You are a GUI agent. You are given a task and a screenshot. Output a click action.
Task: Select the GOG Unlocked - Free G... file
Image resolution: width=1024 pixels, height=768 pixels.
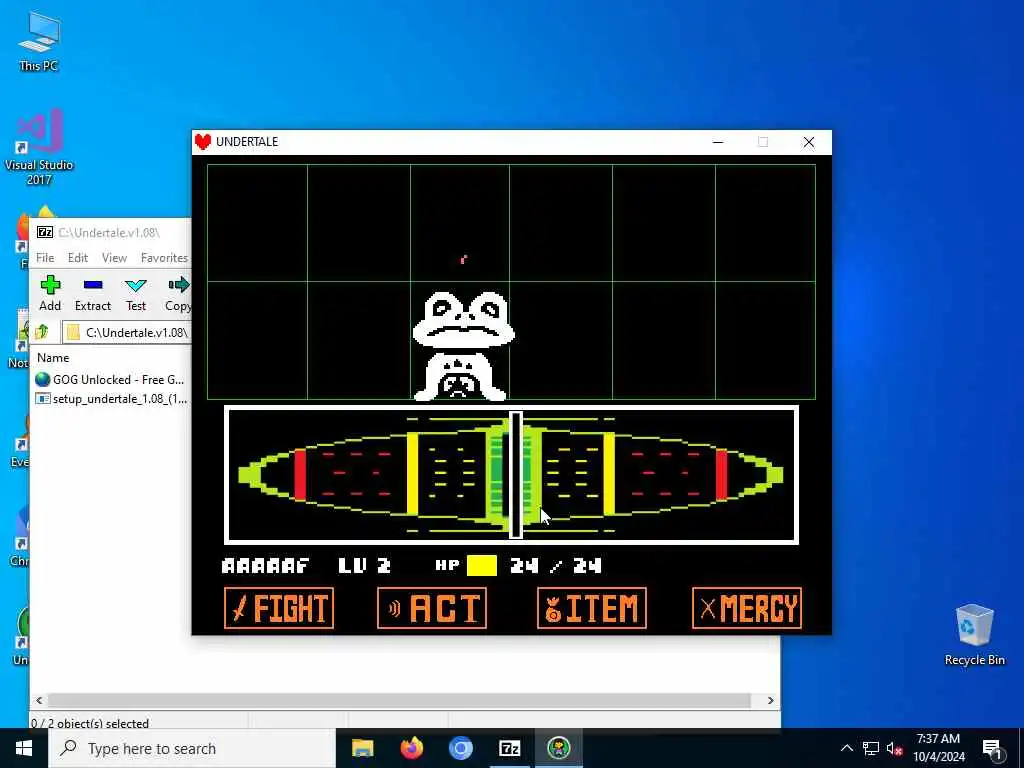[x=110, y=379]
